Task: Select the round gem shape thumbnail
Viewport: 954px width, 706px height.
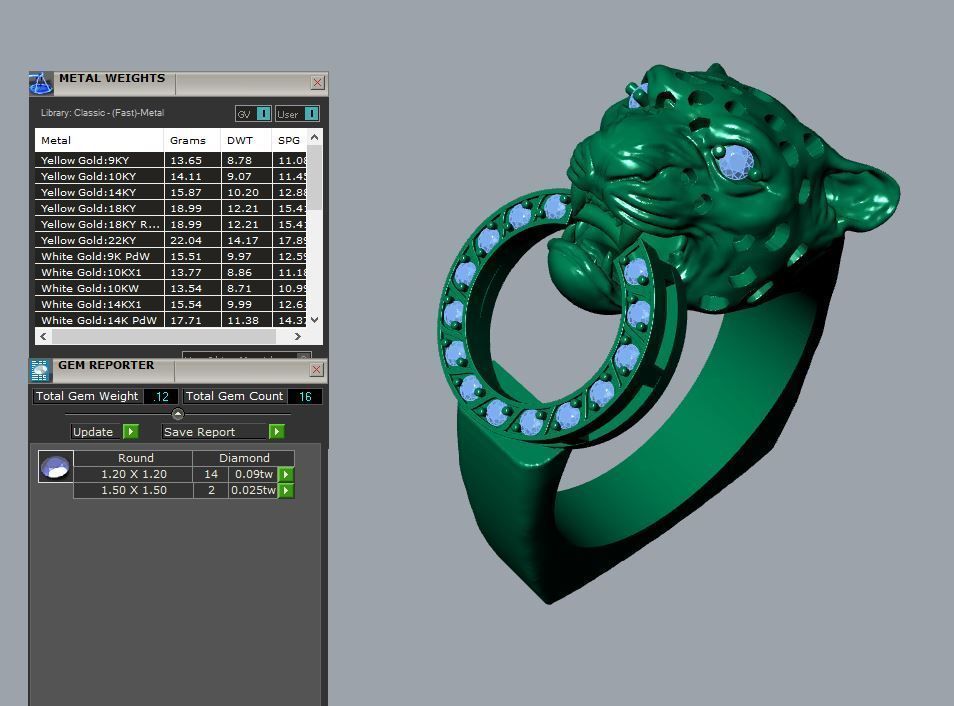Action: tap(55, 467)
